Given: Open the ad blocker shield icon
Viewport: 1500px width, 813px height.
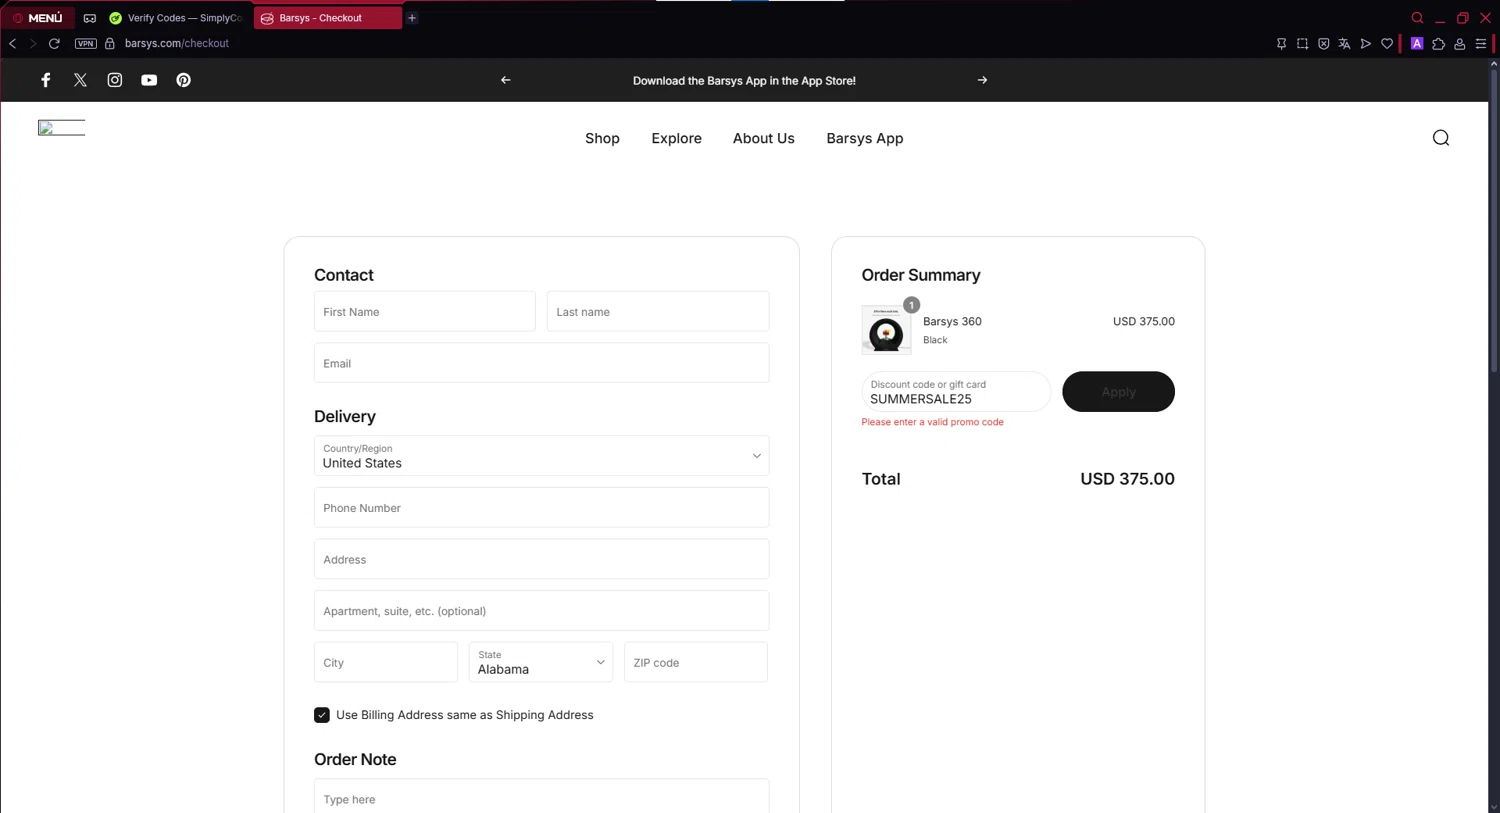Looking at the screenshot, I should [1323, 44].
